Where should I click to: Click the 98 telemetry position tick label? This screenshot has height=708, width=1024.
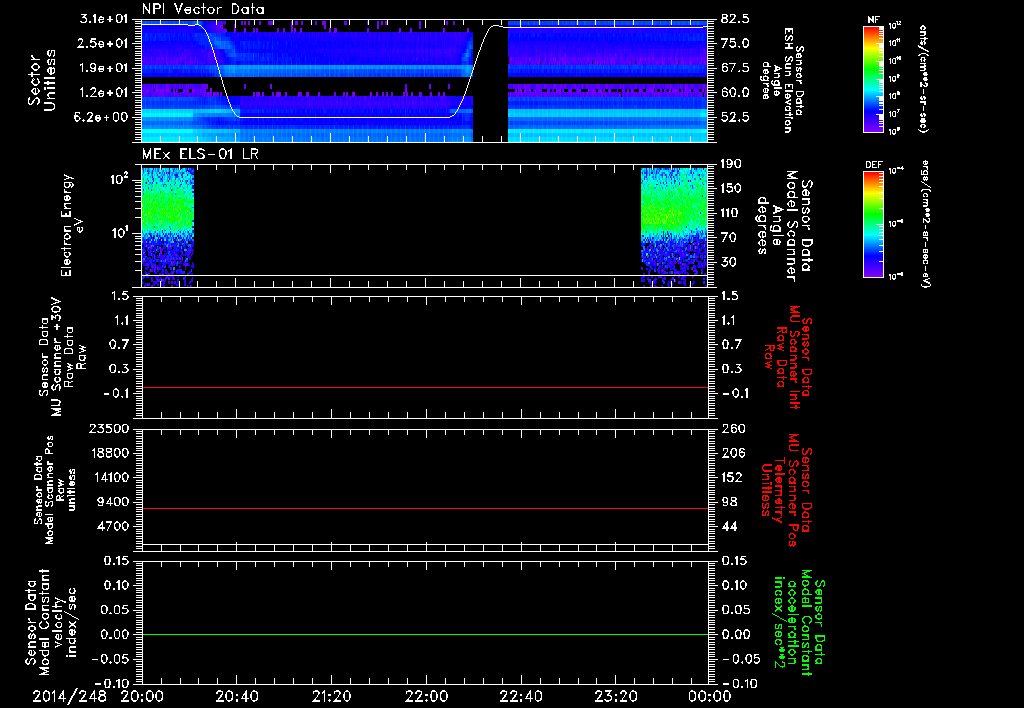tap(729, 502)
